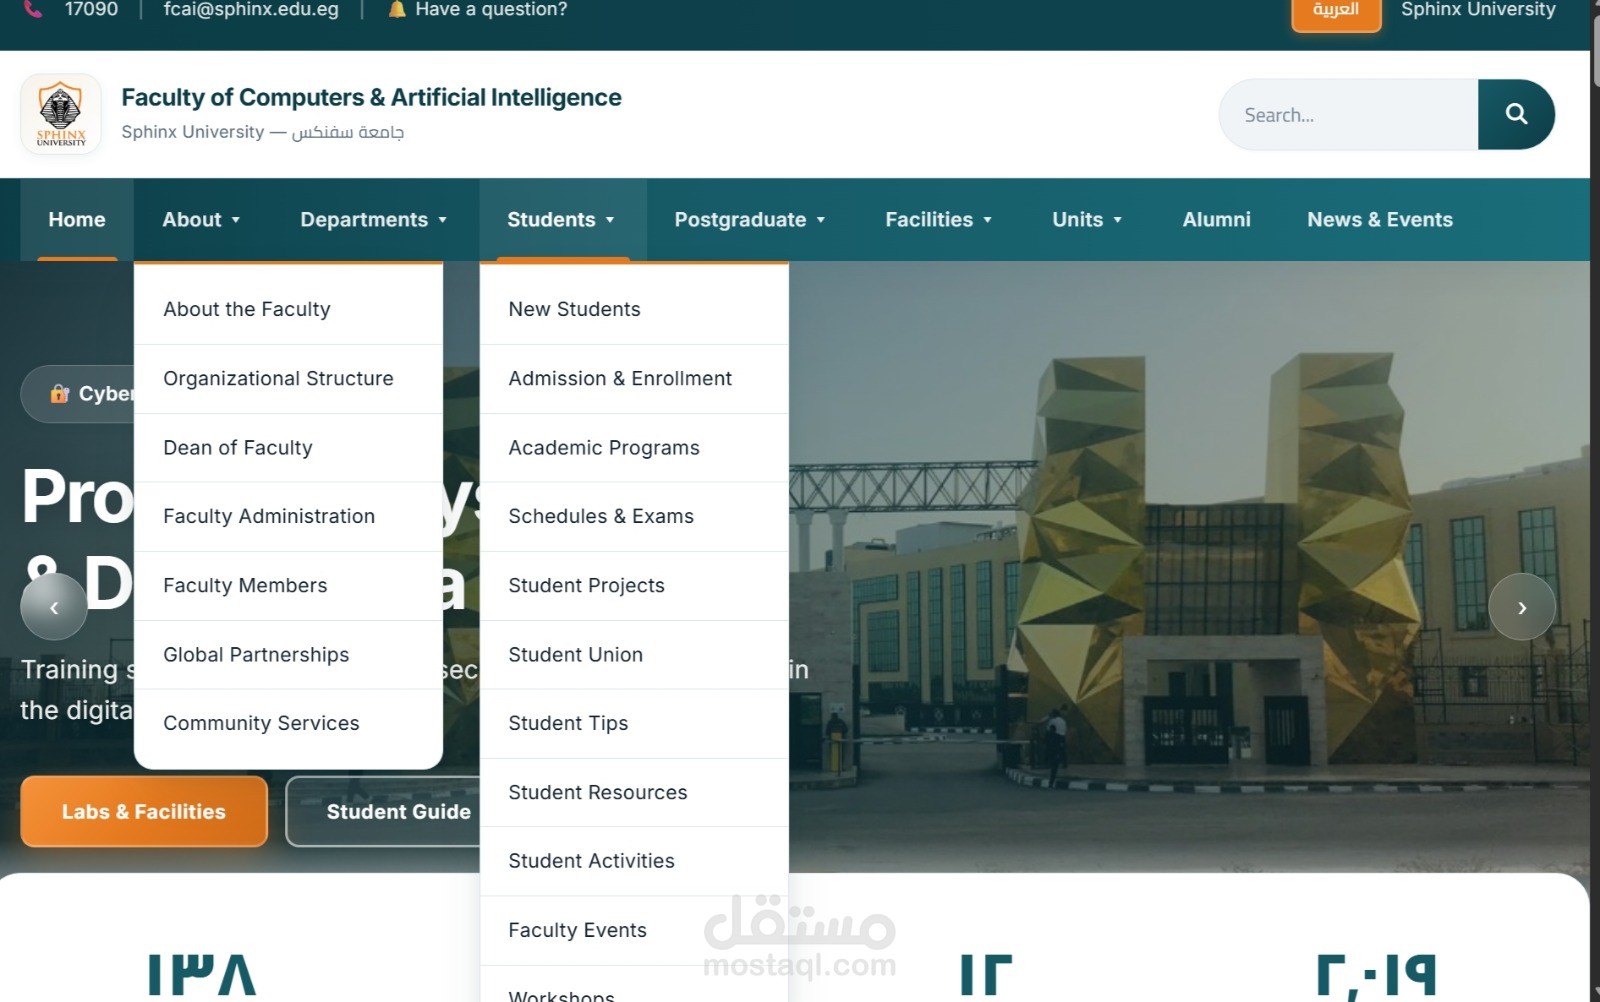Expand the About dropdown menu
The image size is (1600, 1002).
pos(201,219)
